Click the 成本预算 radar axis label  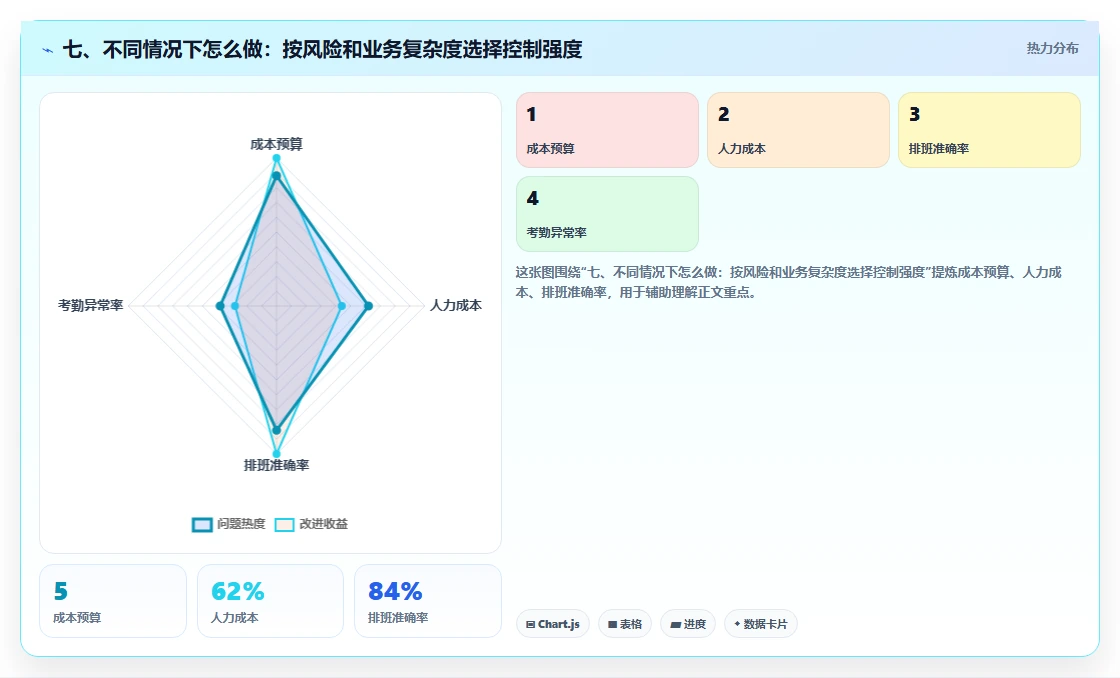click(x=276, y=144)
